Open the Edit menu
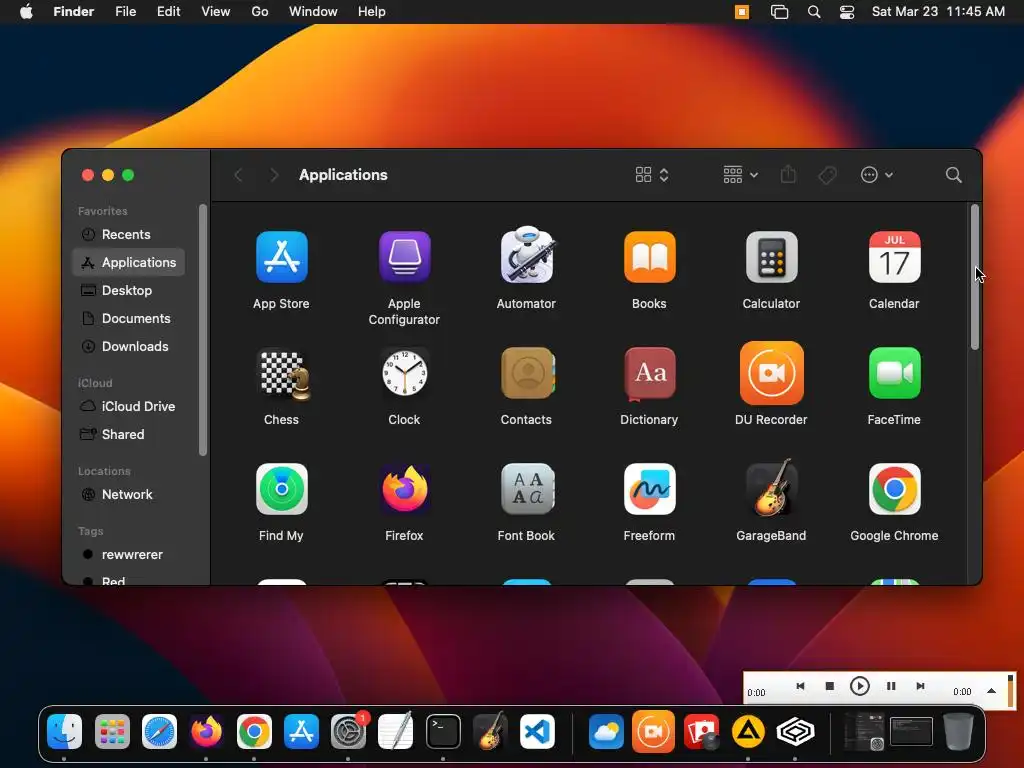The height and width of the screenshot is (768, 1024). pos(168,12)
